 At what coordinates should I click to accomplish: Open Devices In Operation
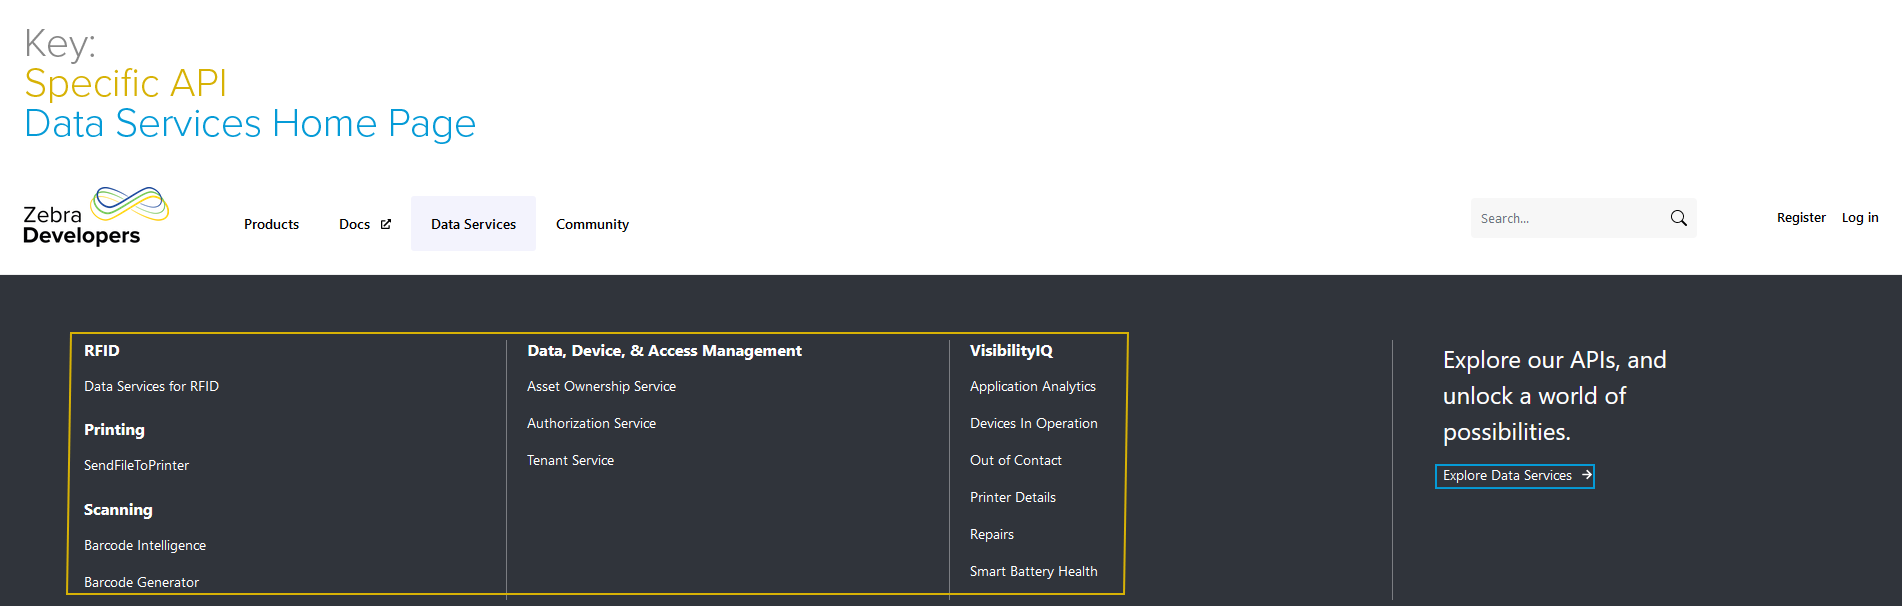[1034, 423]
